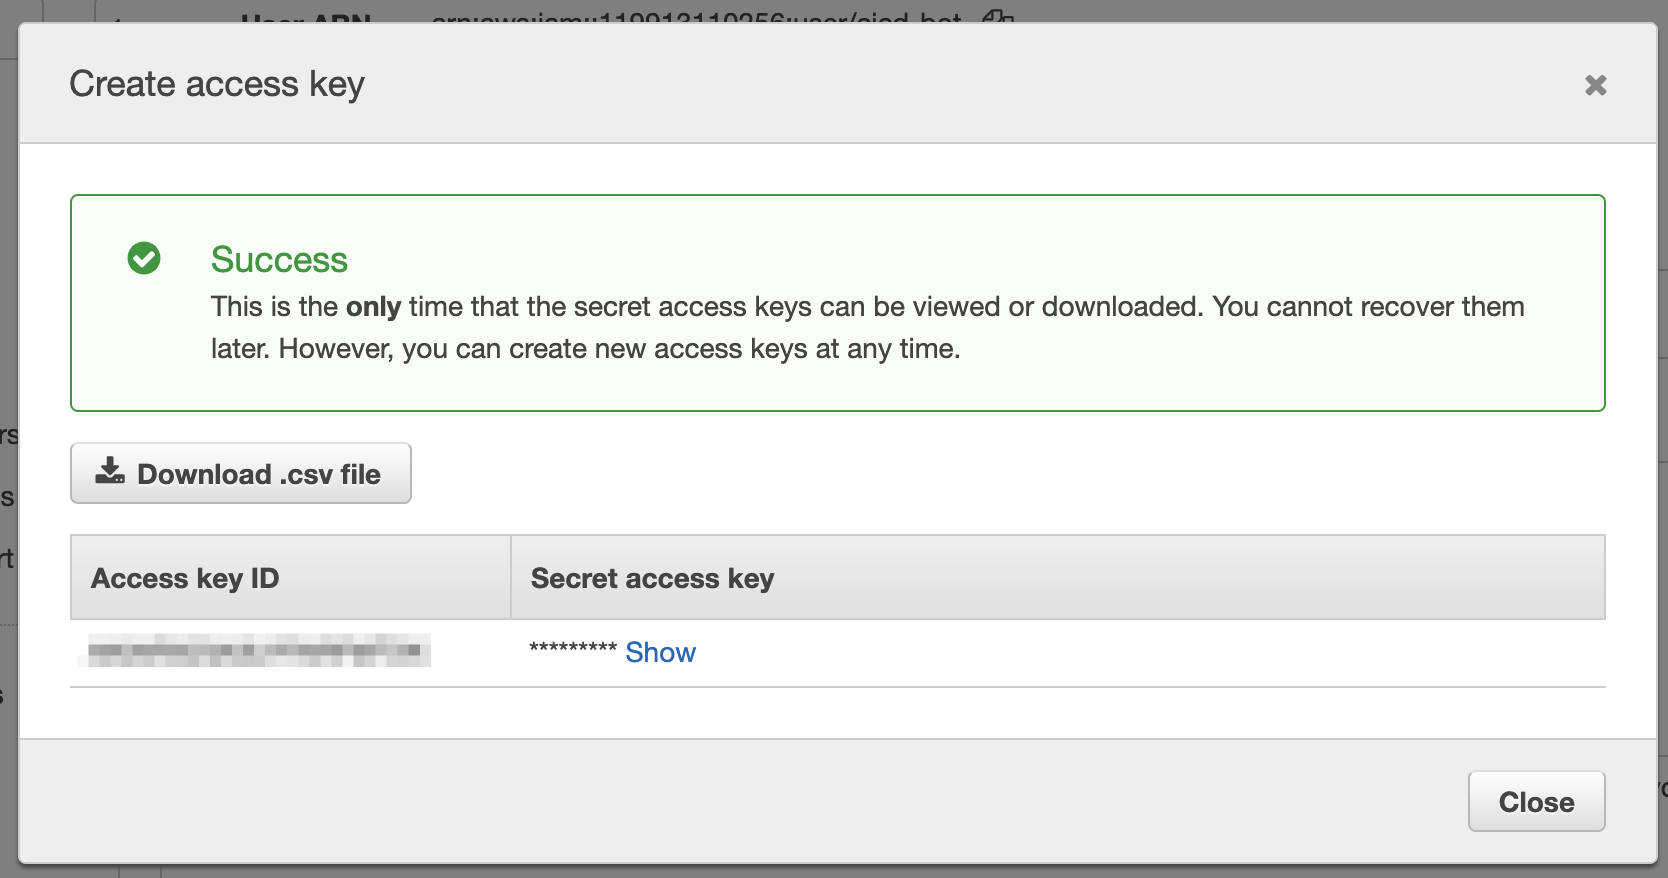This screenshot has height=878, width=1668.
Task: Click the bold word "only" in message
Action: 373,307
